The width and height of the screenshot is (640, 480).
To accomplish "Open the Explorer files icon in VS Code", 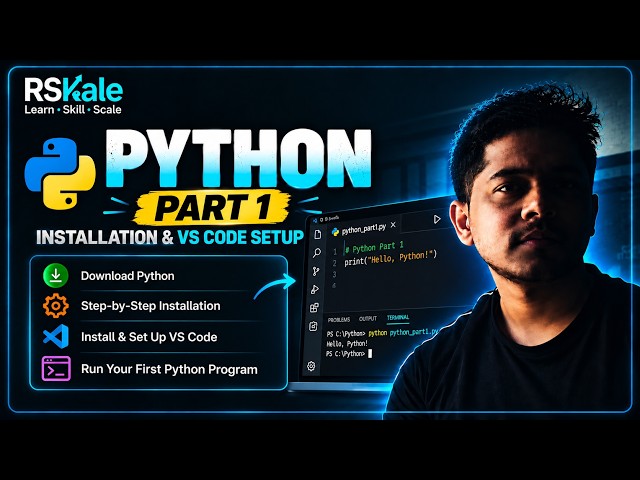I will tap(318, 234).
